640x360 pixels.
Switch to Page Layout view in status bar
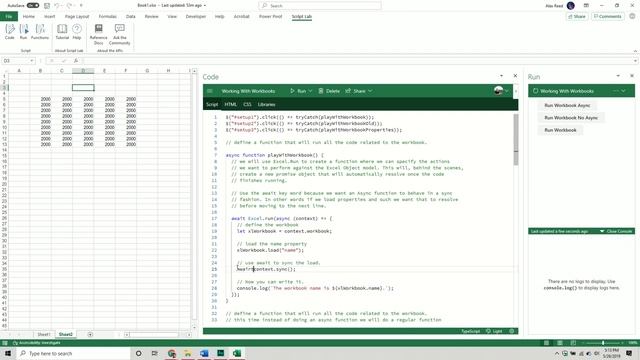(560, 343)
